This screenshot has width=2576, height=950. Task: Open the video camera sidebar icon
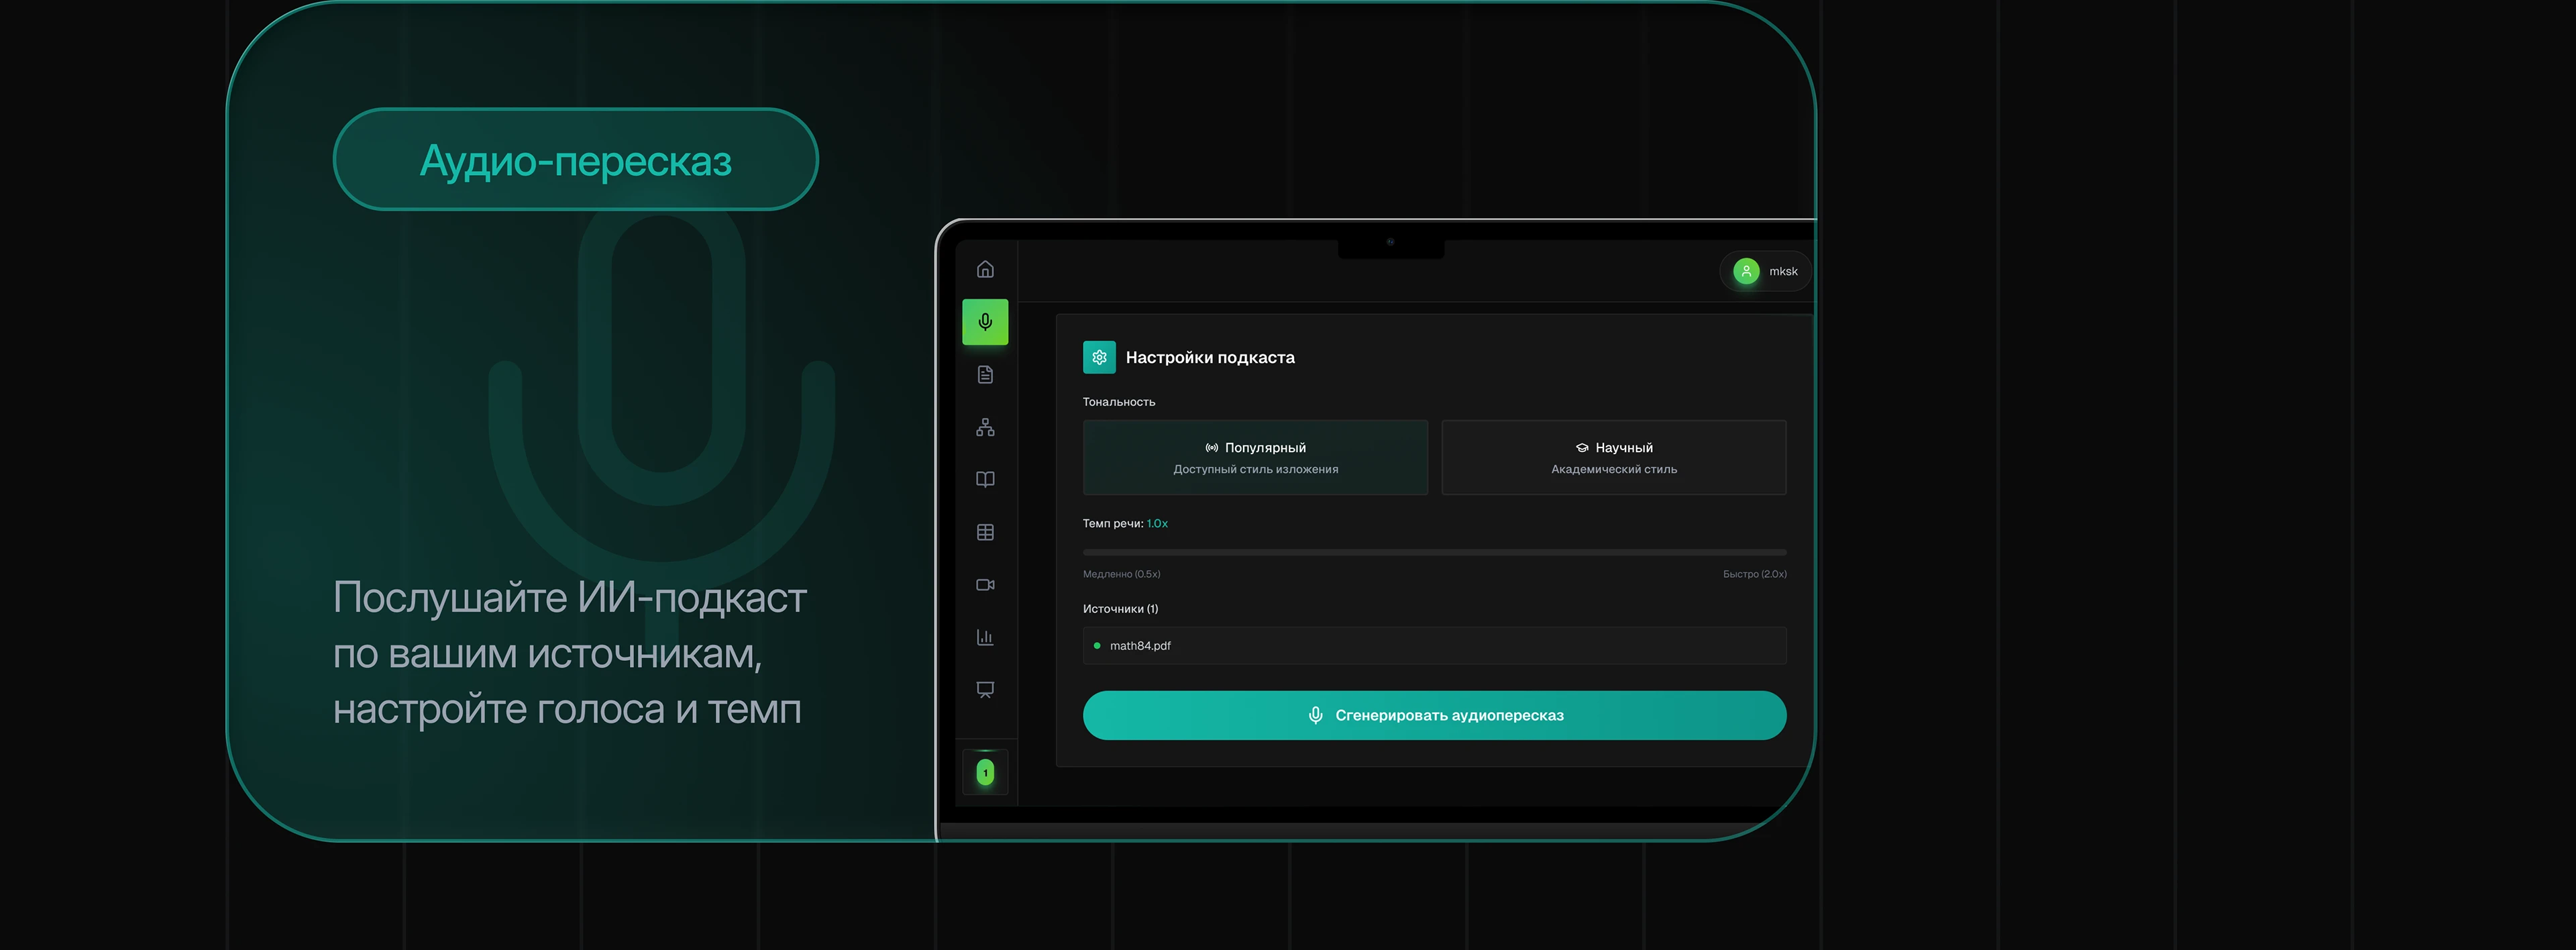pyautogui.click(x=985, y=585)
